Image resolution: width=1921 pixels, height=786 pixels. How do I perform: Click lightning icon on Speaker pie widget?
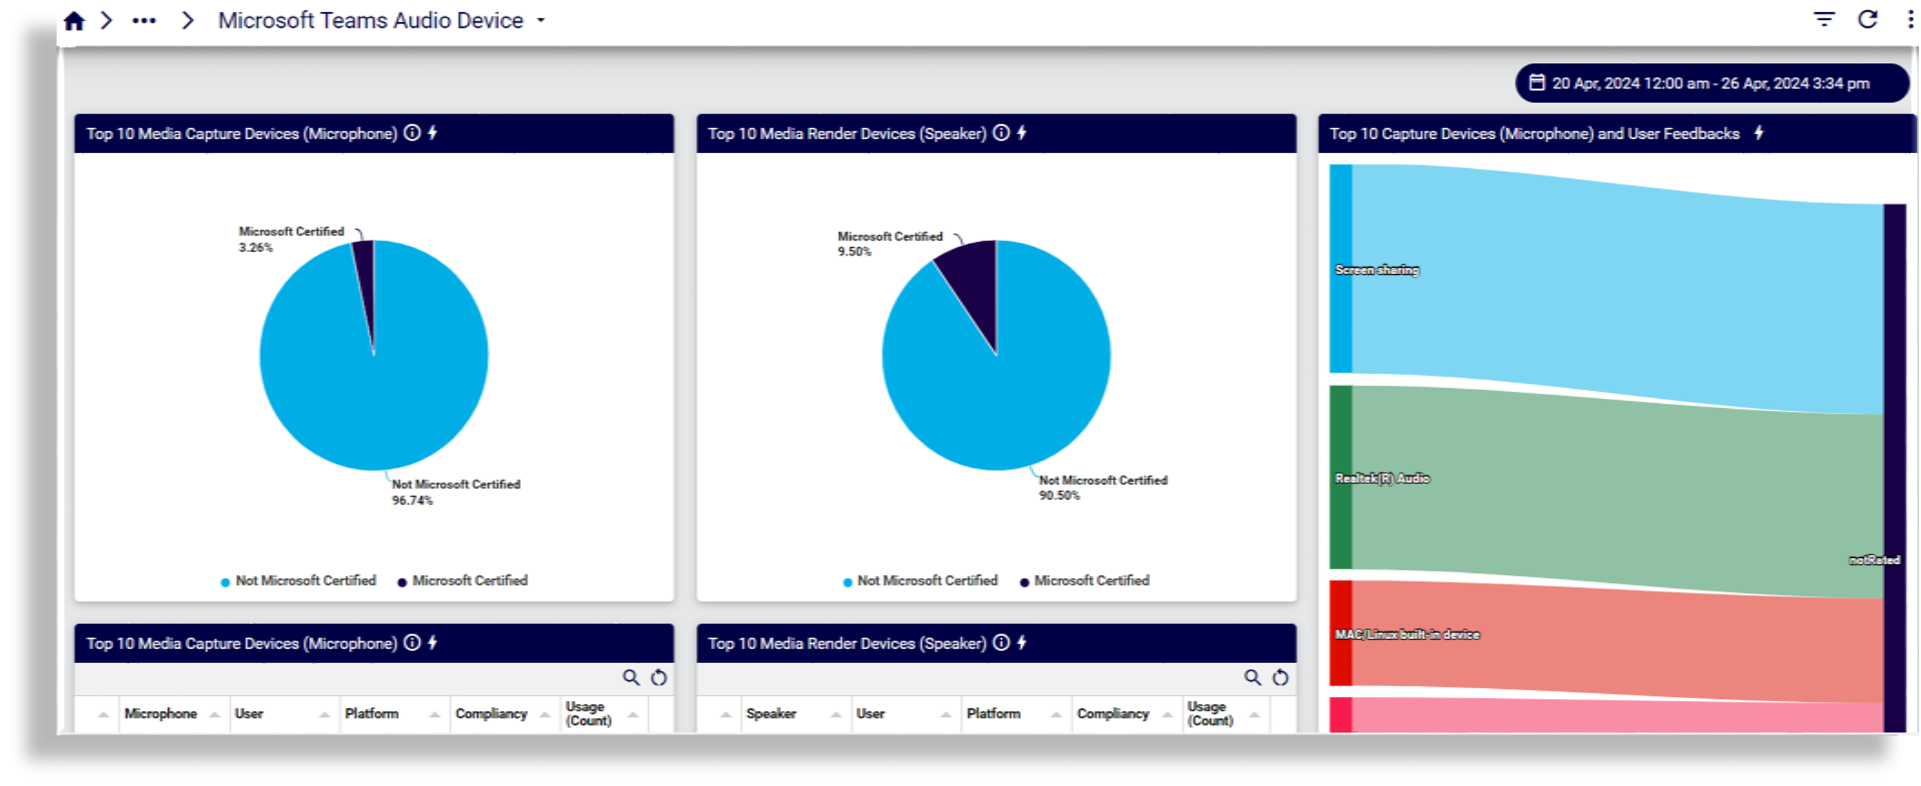pyautogui.click(x=1022, y=133)
